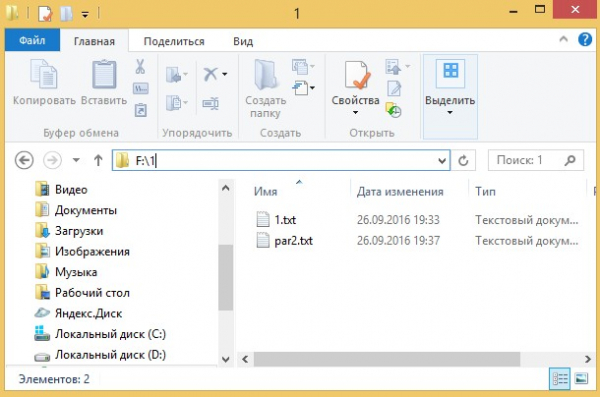Open Яндекс.Диск in navigation pane

[88, 314]
